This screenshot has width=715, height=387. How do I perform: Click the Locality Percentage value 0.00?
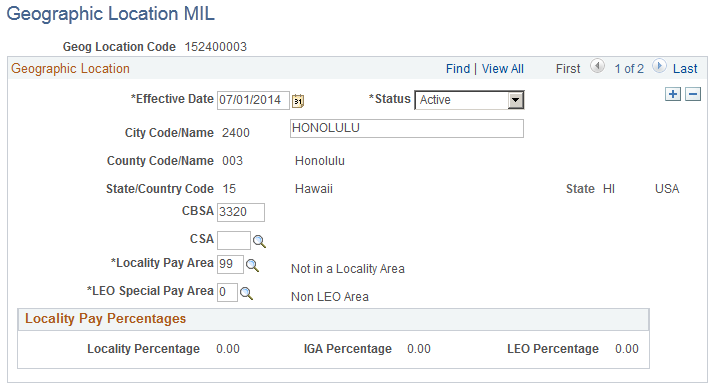point(228,349)
